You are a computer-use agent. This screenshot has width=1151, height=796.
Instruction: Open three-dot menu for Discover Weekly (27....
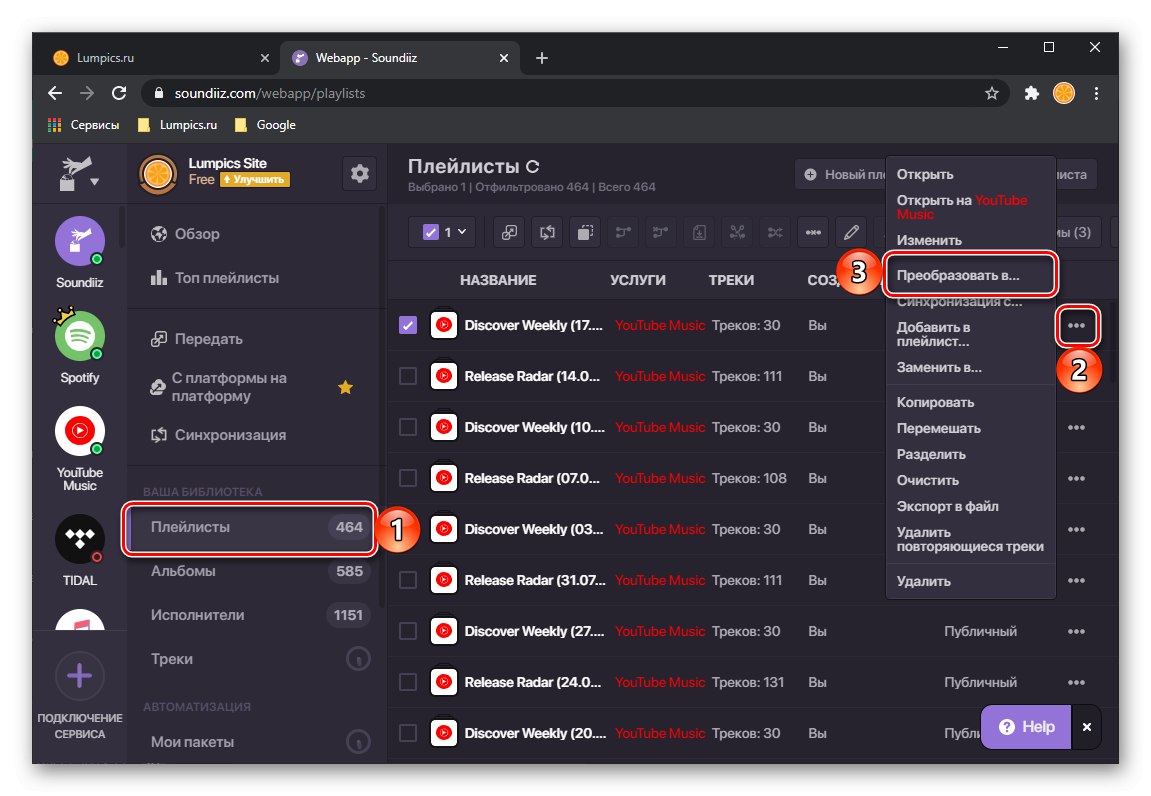[1076, 632]
